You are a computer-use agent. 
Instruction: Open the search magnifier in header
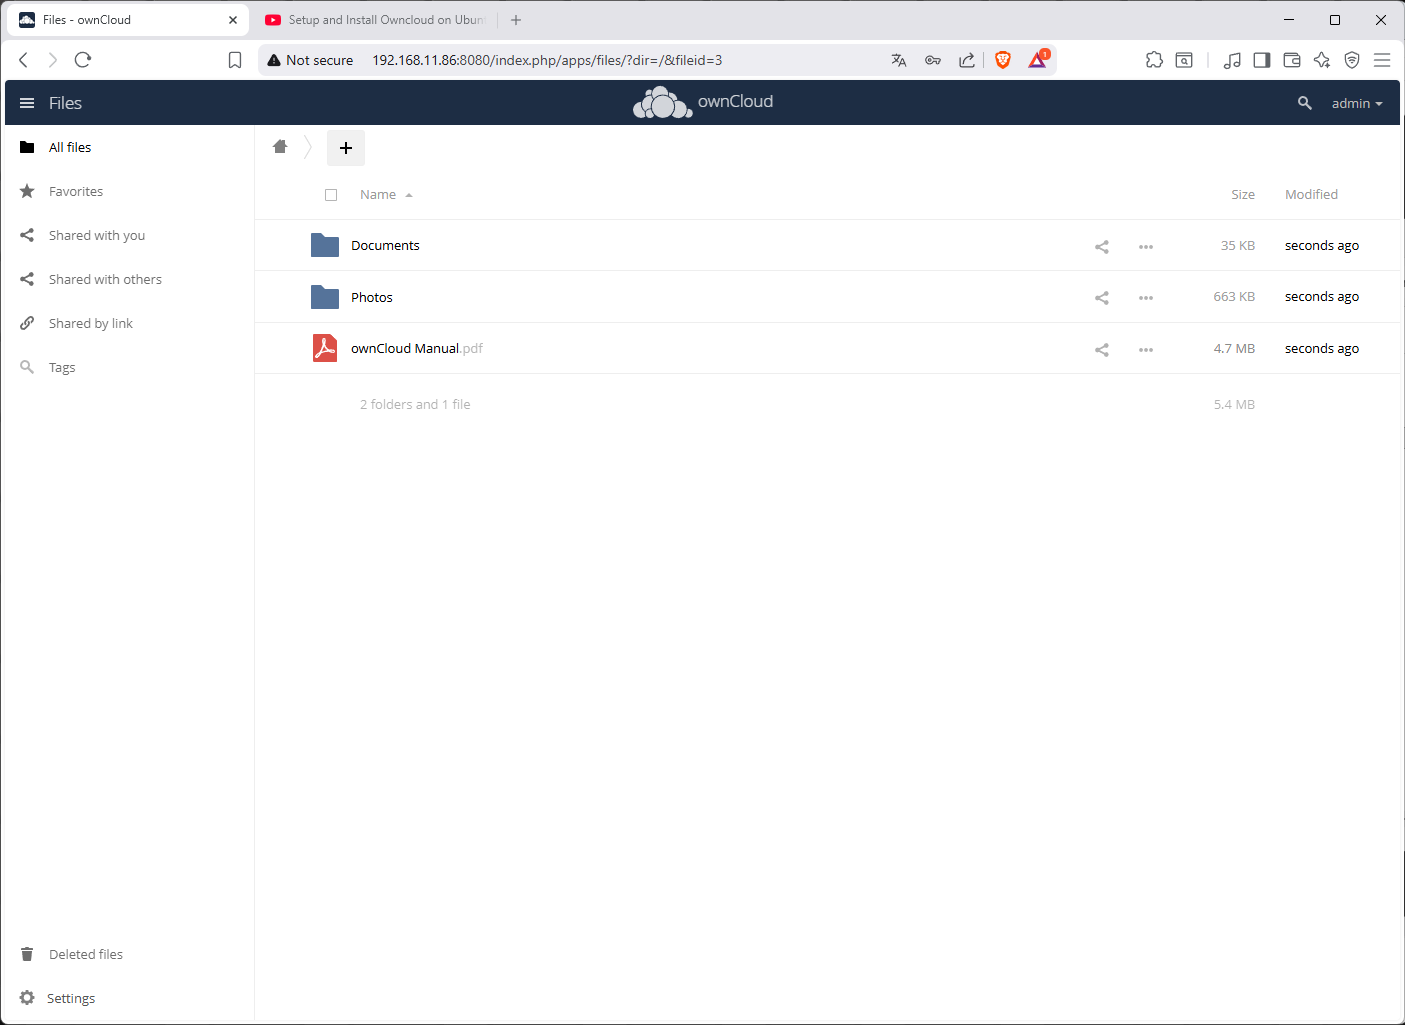click(x=1304, y=103)
